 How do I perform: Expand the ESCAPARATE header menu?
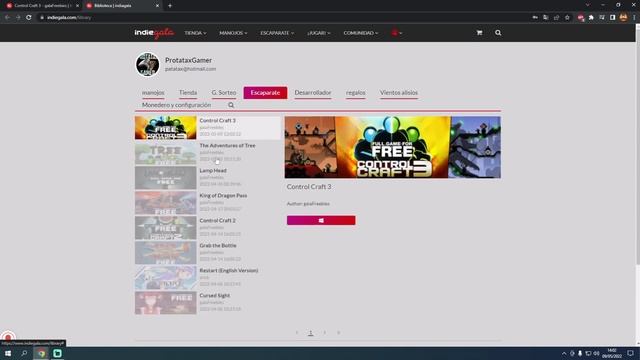coord(277,33)
